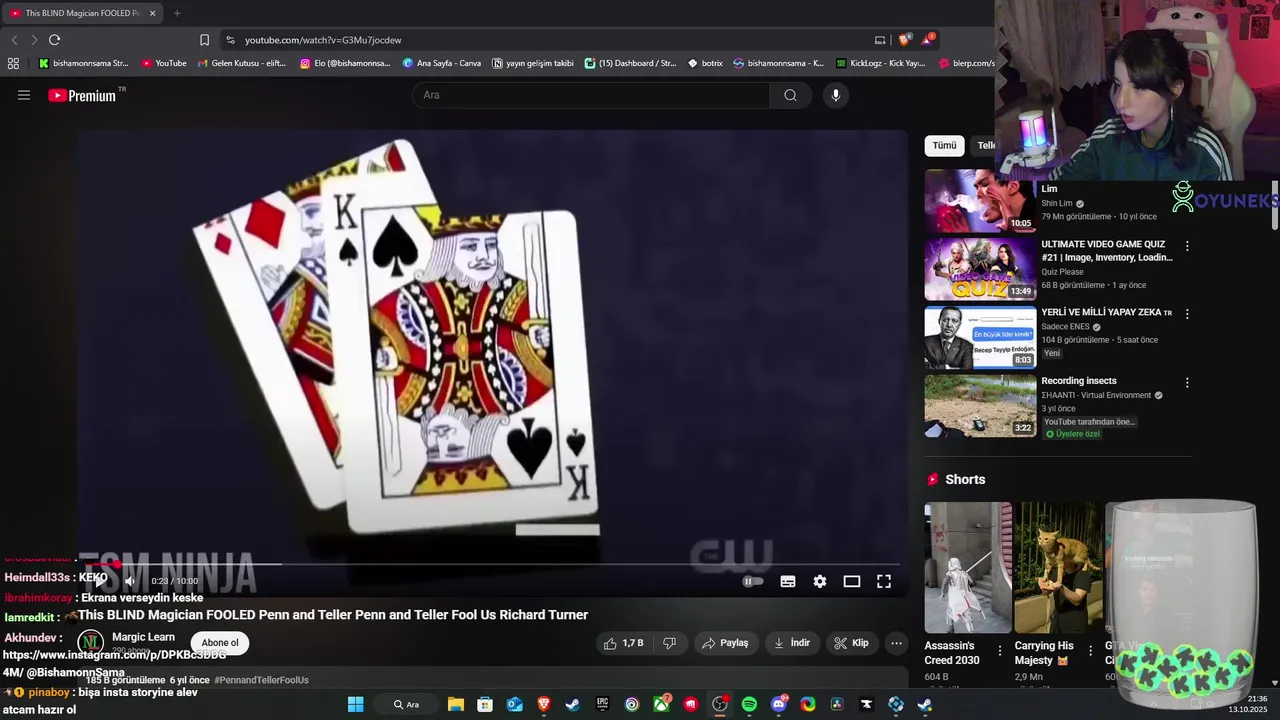Image resolution: width=1280 pixels, height=720 pixels.
Task: Click the search magnifier button
Action: pyautogui.click(x=790, y=95)
